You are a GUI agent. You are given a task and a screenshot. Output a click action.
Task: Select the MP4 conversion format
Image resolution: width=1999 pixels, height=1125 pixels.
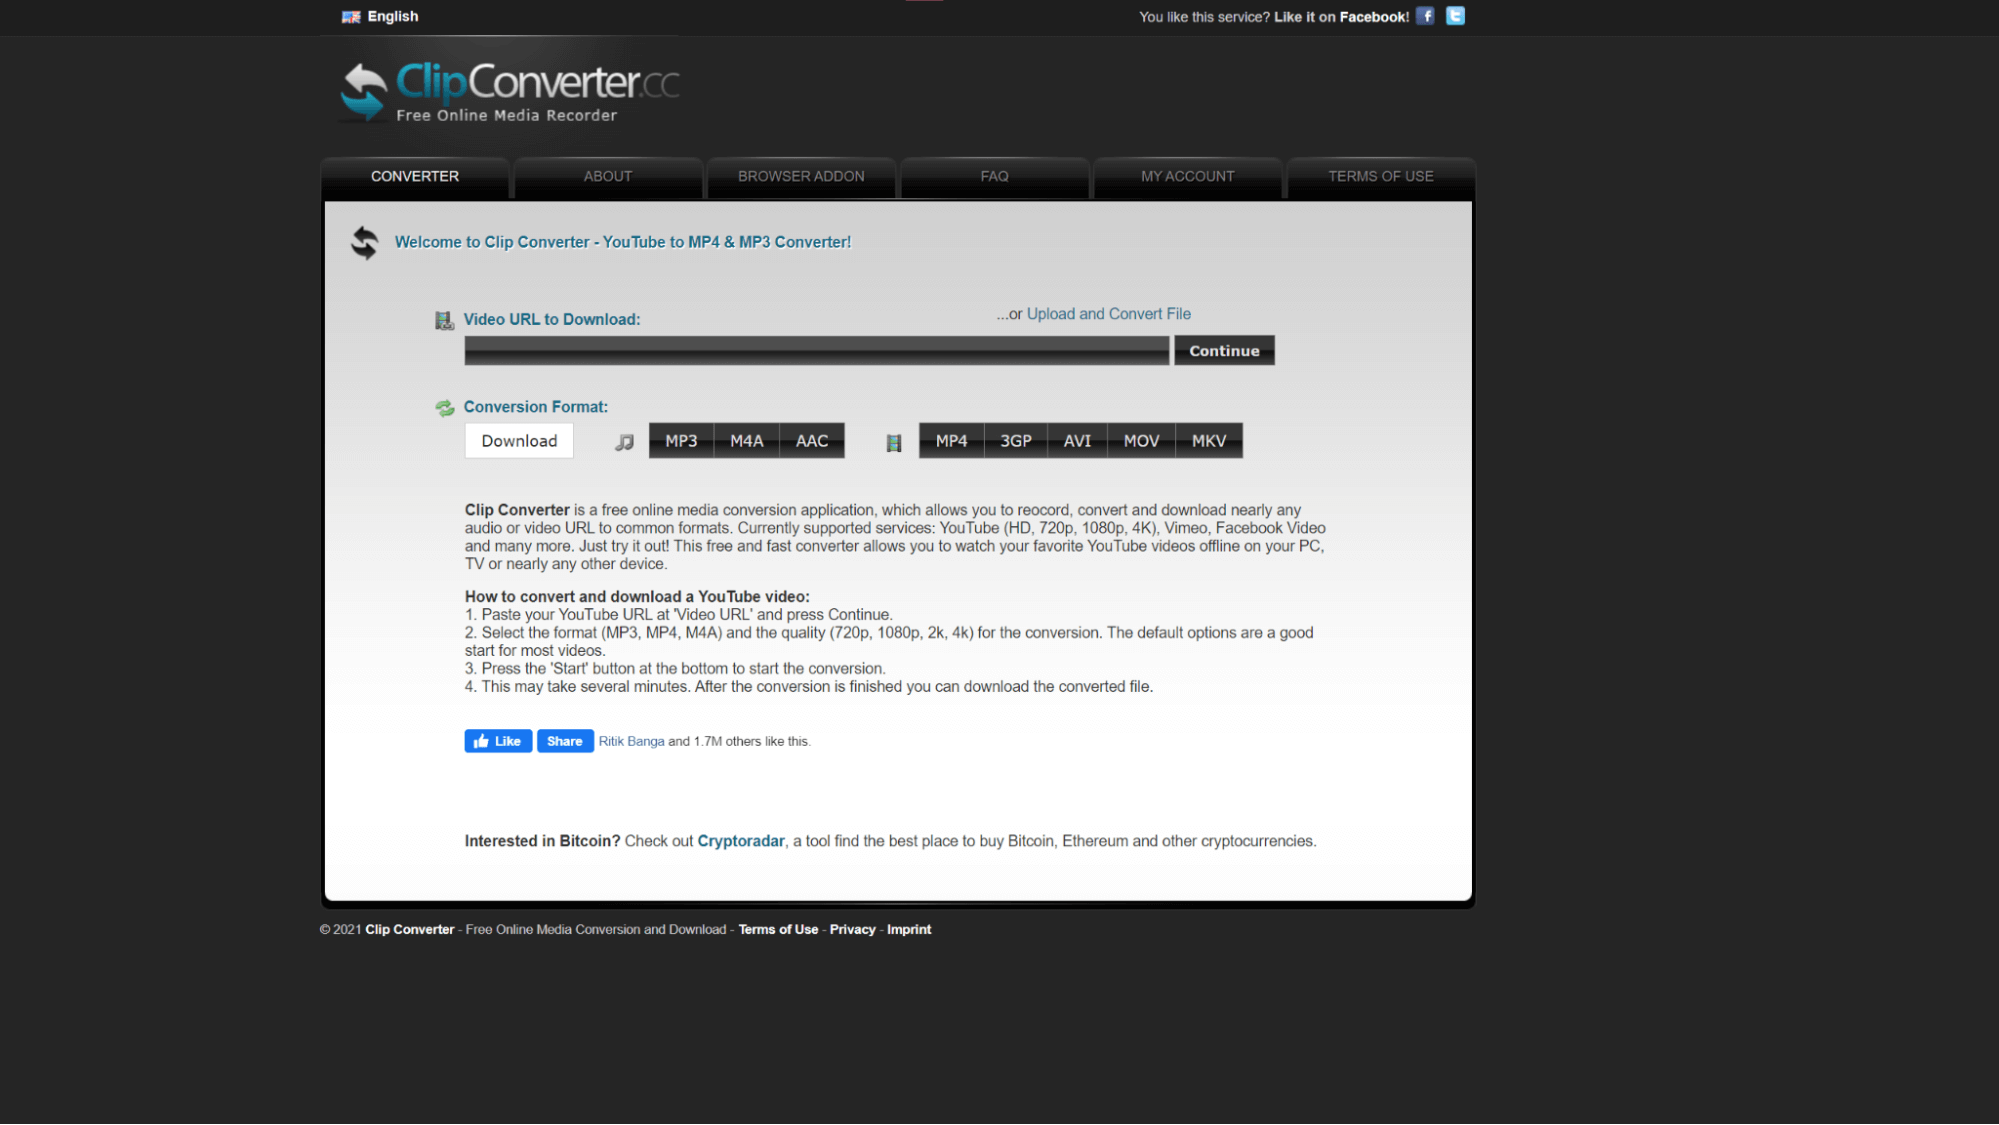[951, 440]
